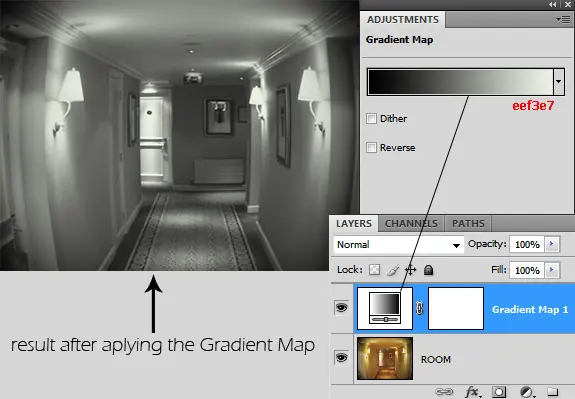Open the Adjustments panel flyout menu
Viewport: 575px width, 399px height.
pyautogui.click(x=563, y=19)
